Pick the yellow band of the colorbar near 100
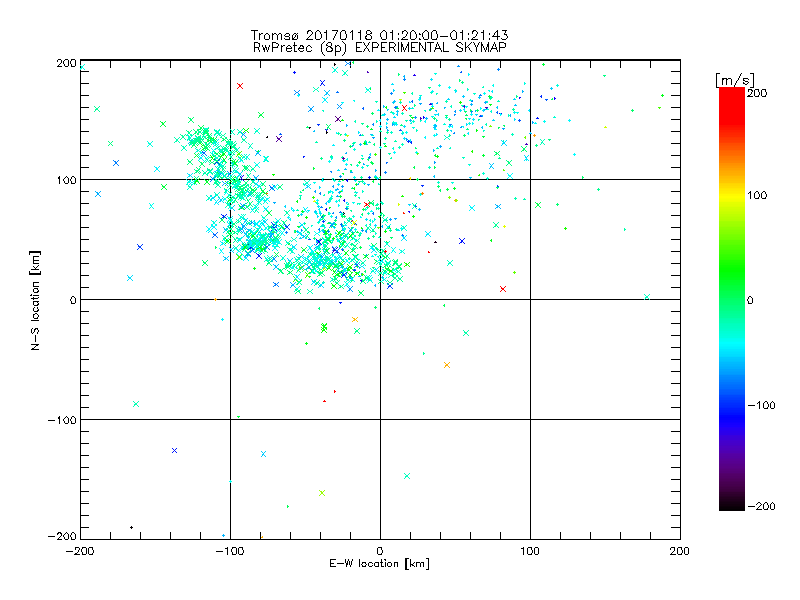This screenshot has height=600, width=800. pos(732,195)
